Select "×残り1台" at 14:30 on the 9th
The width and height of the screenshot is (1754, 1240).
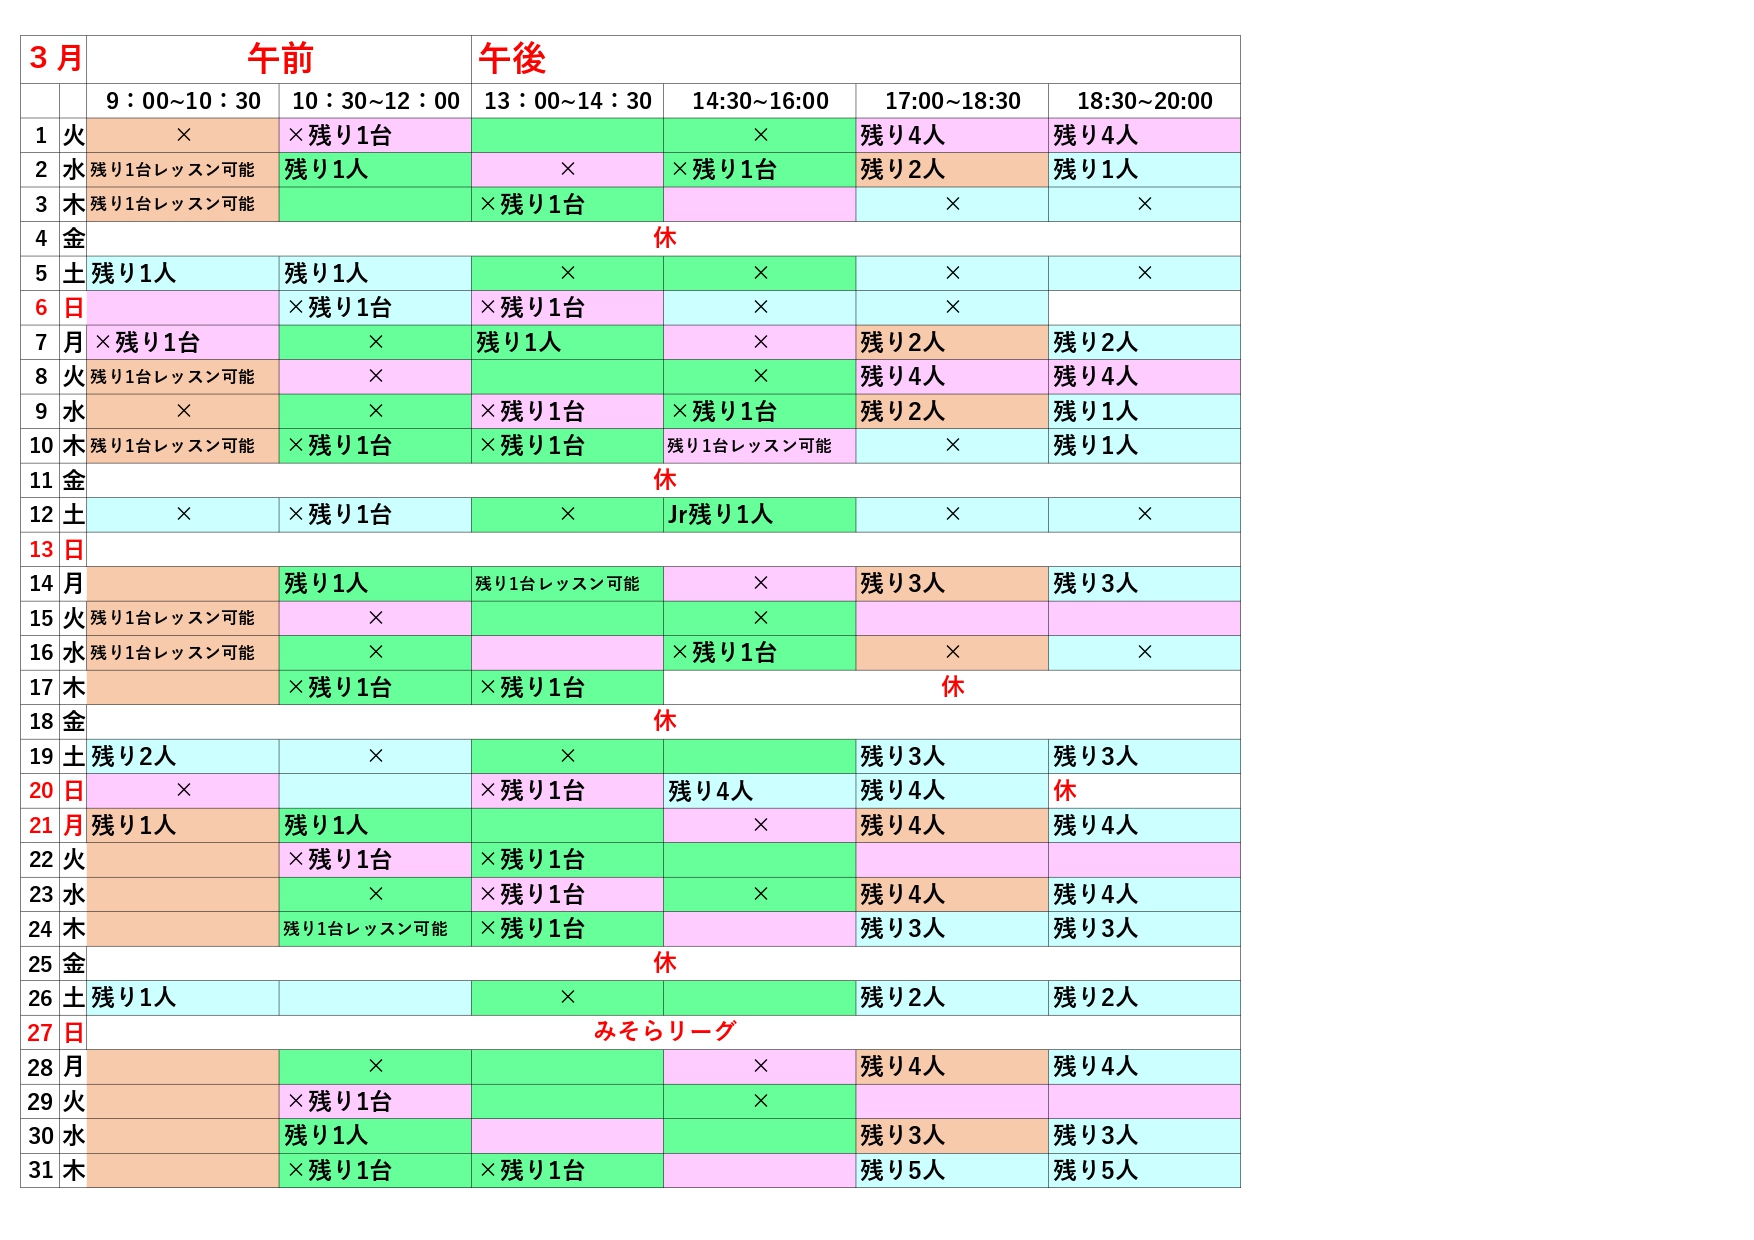coord(724,411)
